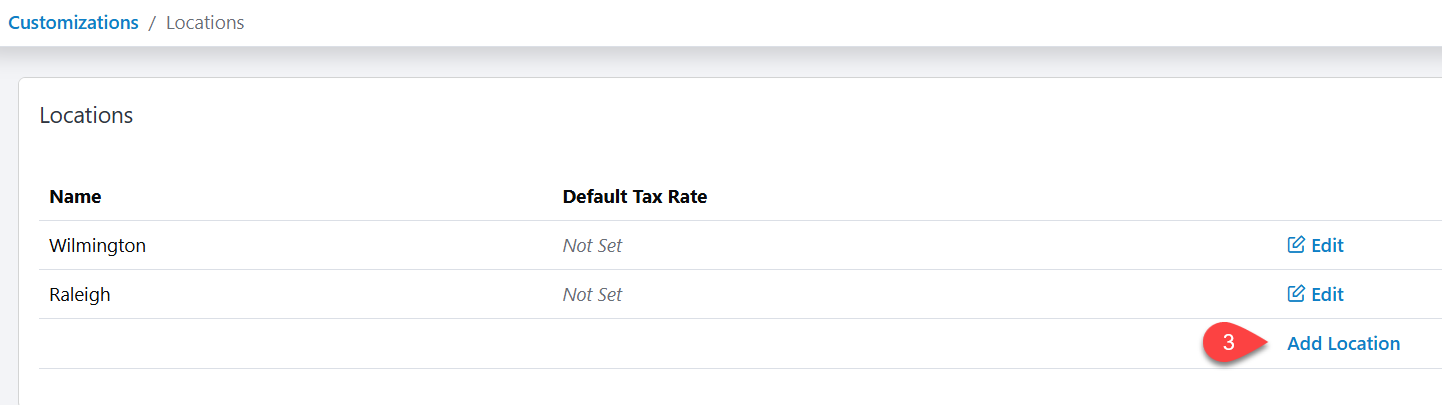
Task: Click the empty header cell above the Edit links
Action: (1340, 197)
